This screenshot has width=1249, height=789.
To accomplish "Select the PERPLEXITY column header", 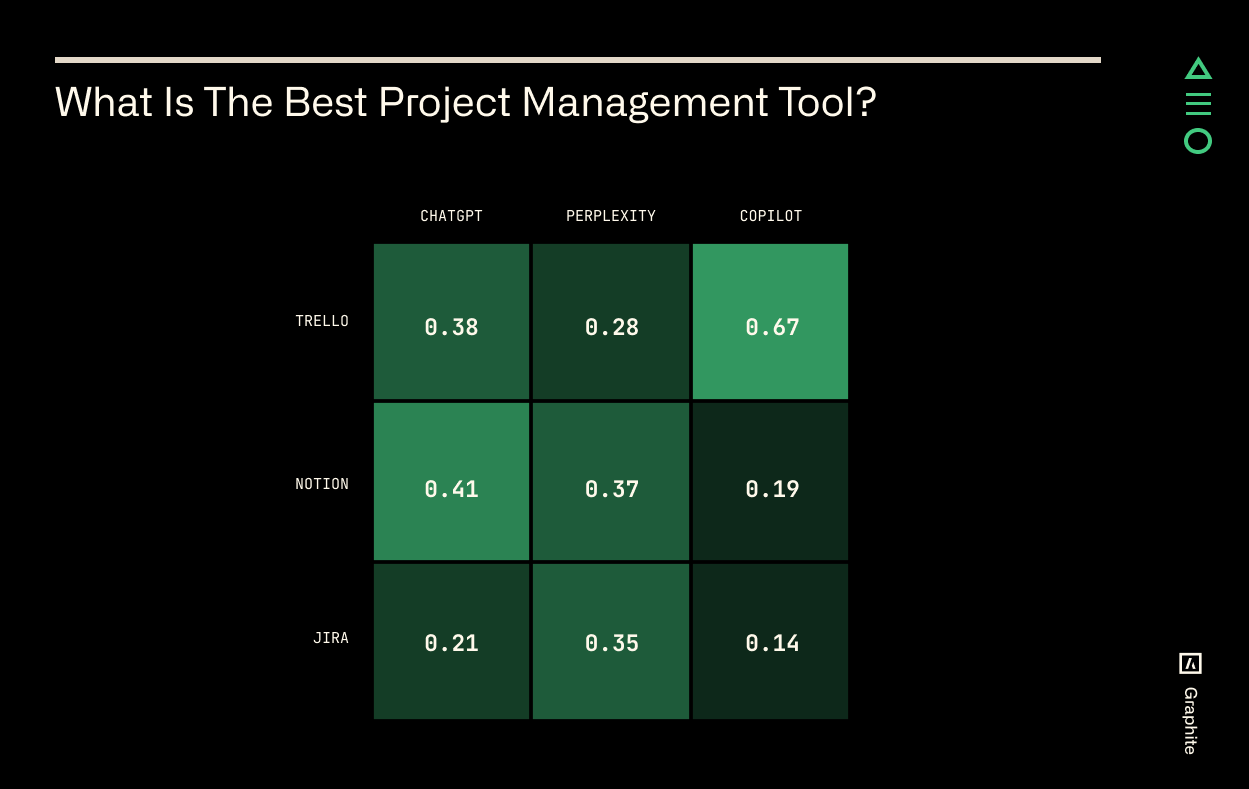I will coord(611,216).
